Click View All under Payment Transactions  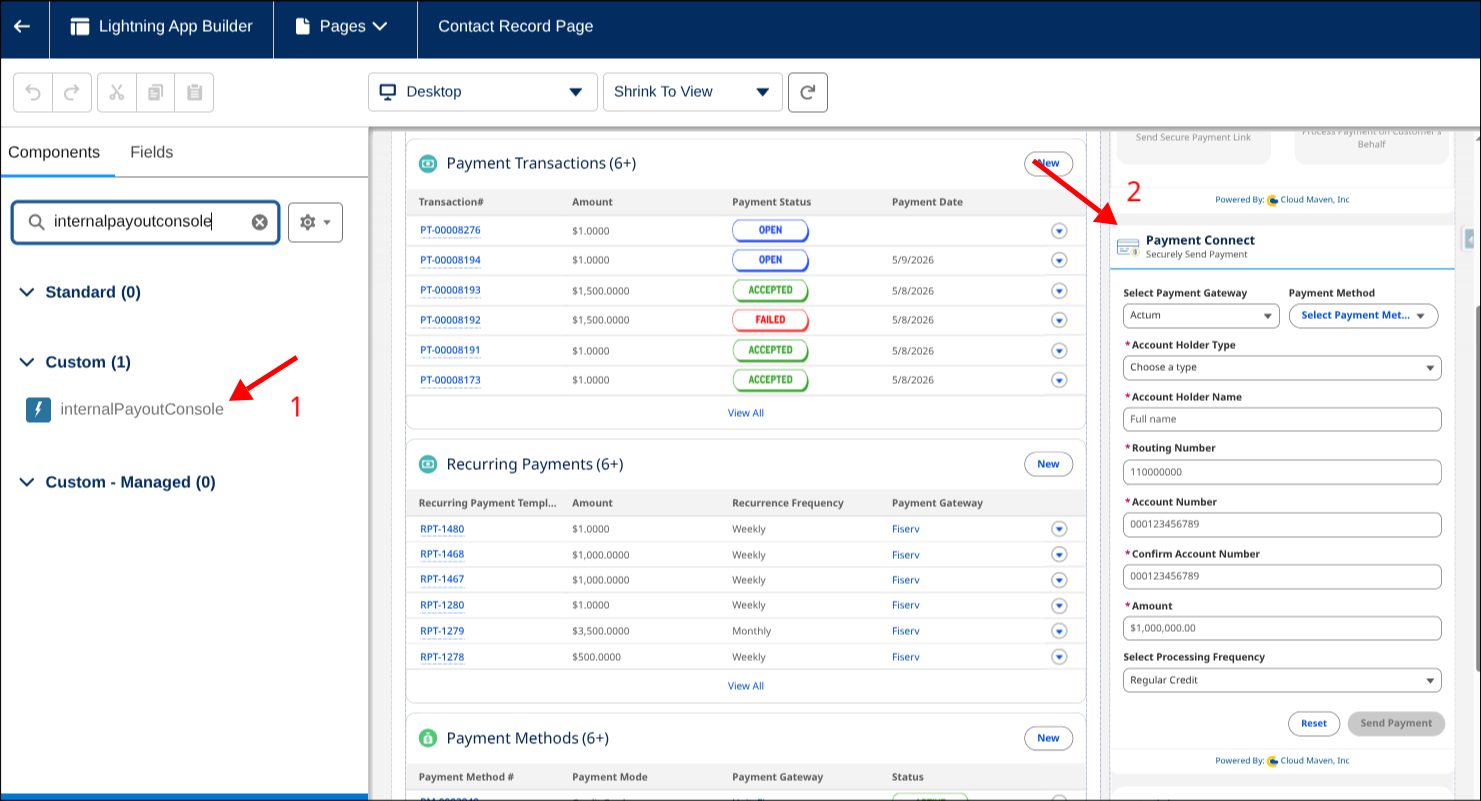[746, 413]
